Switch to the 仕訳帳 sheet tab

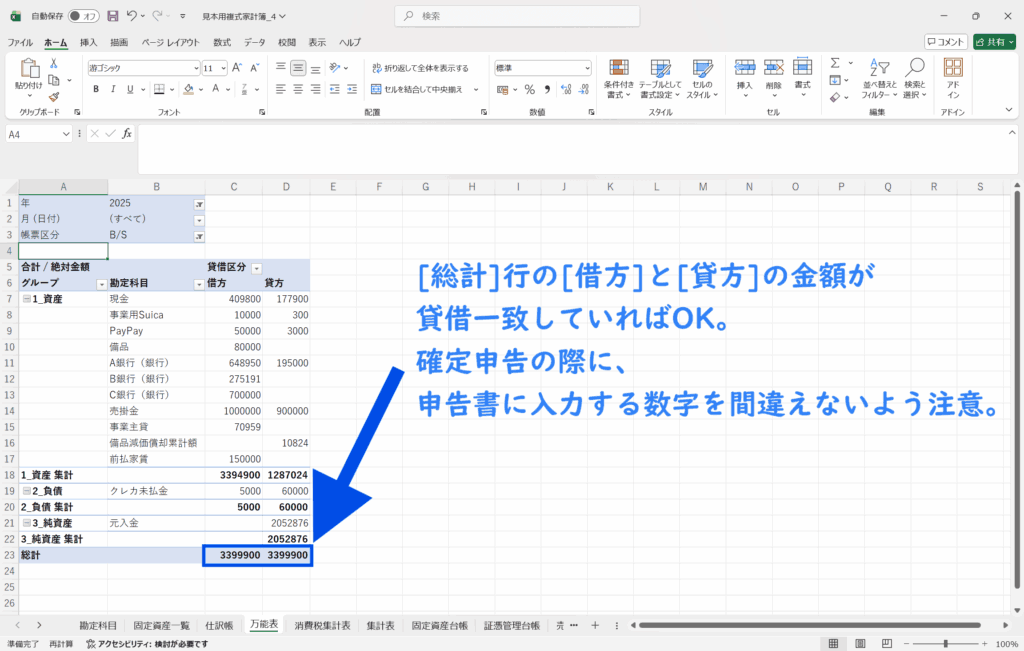219,625
